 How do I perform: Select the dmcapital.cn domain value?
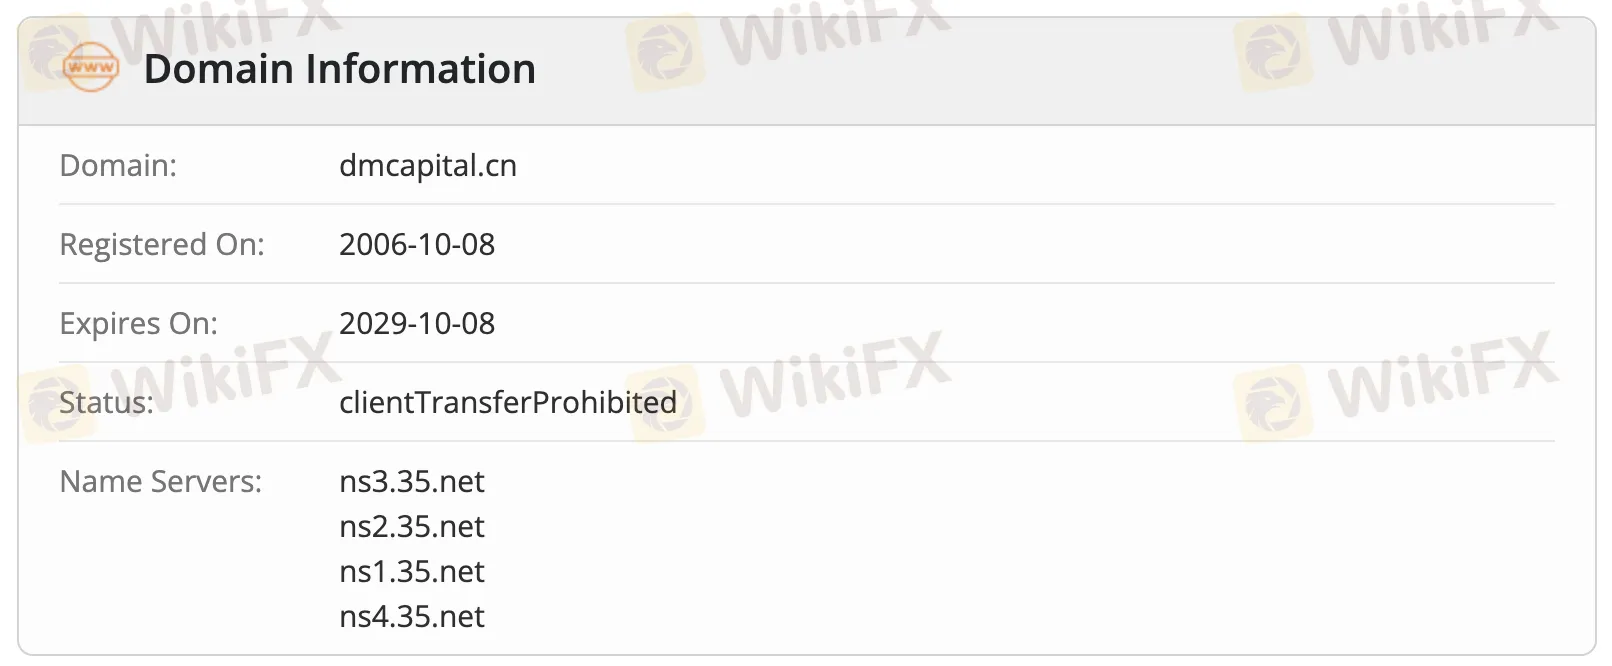(428, 165)
